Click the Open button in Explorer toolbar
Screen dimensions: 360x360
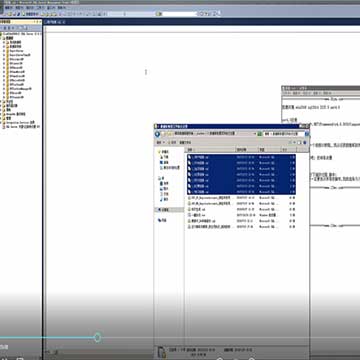click(x=172, y=142)
